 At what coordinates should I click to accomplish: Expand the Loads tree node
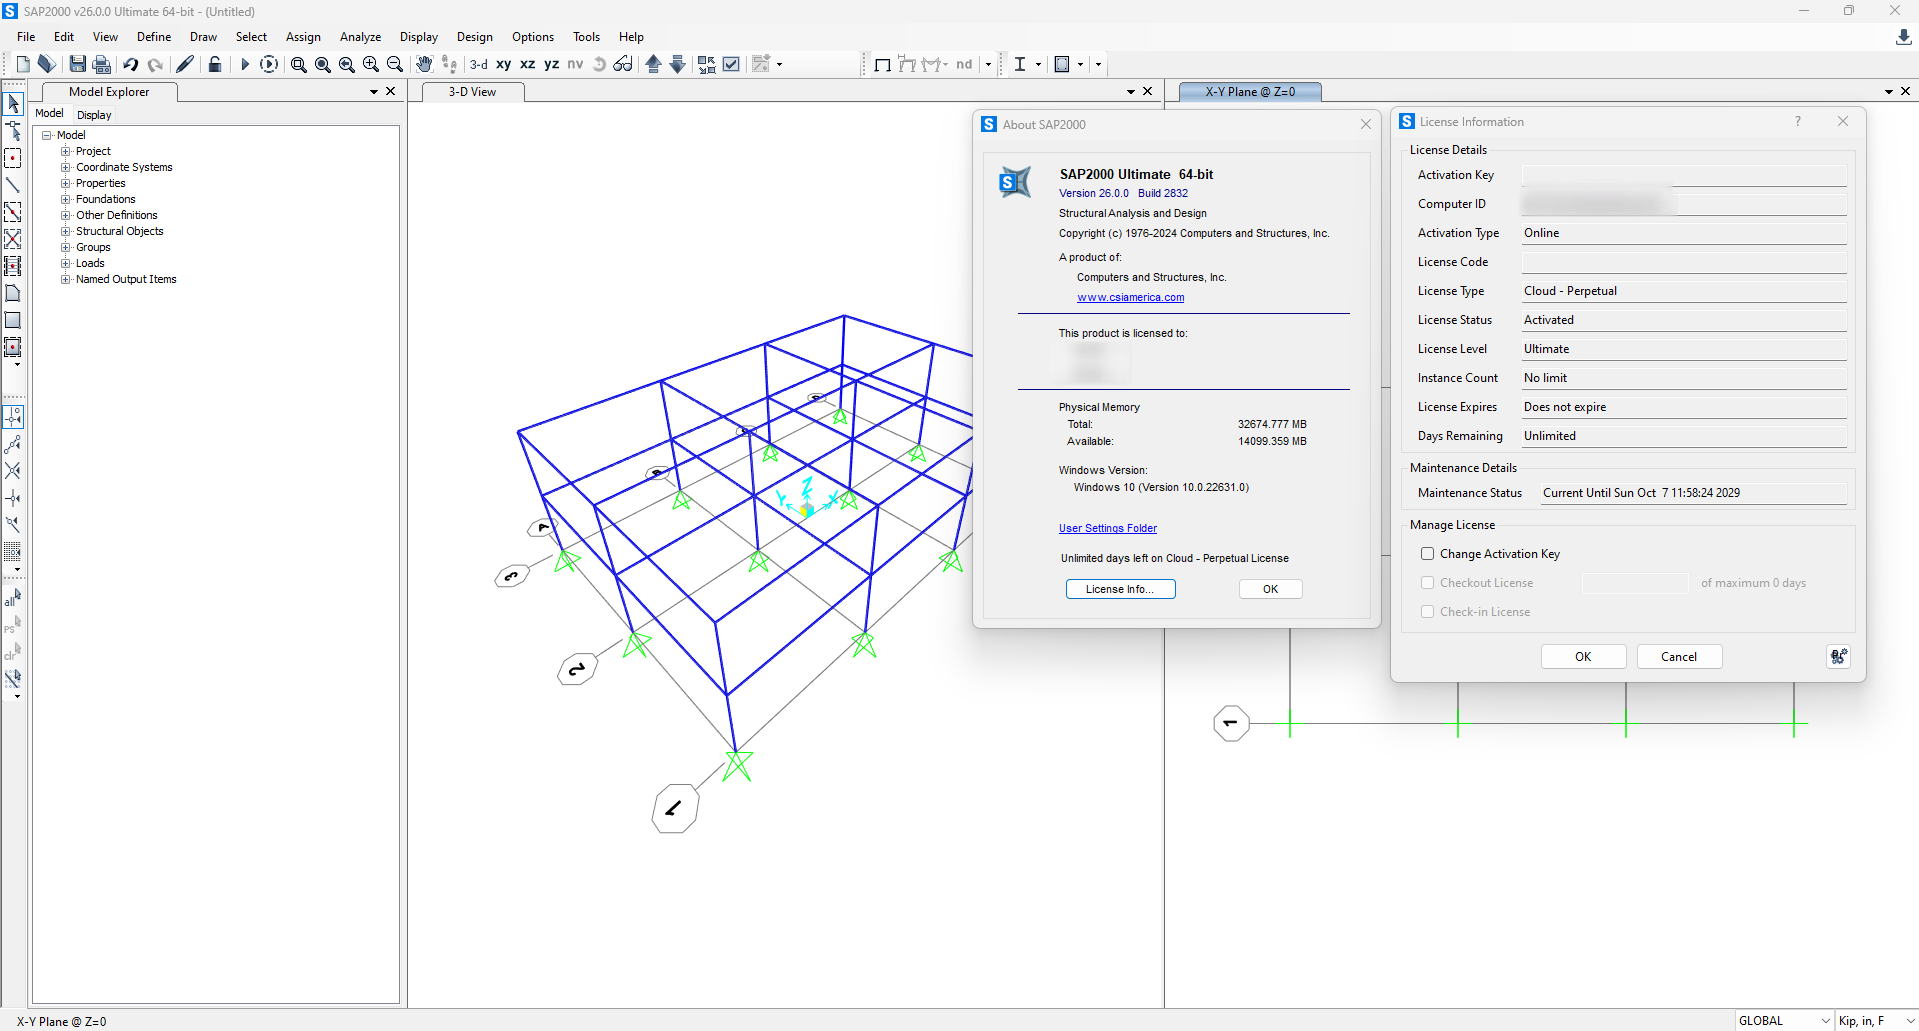pos(66,263)
